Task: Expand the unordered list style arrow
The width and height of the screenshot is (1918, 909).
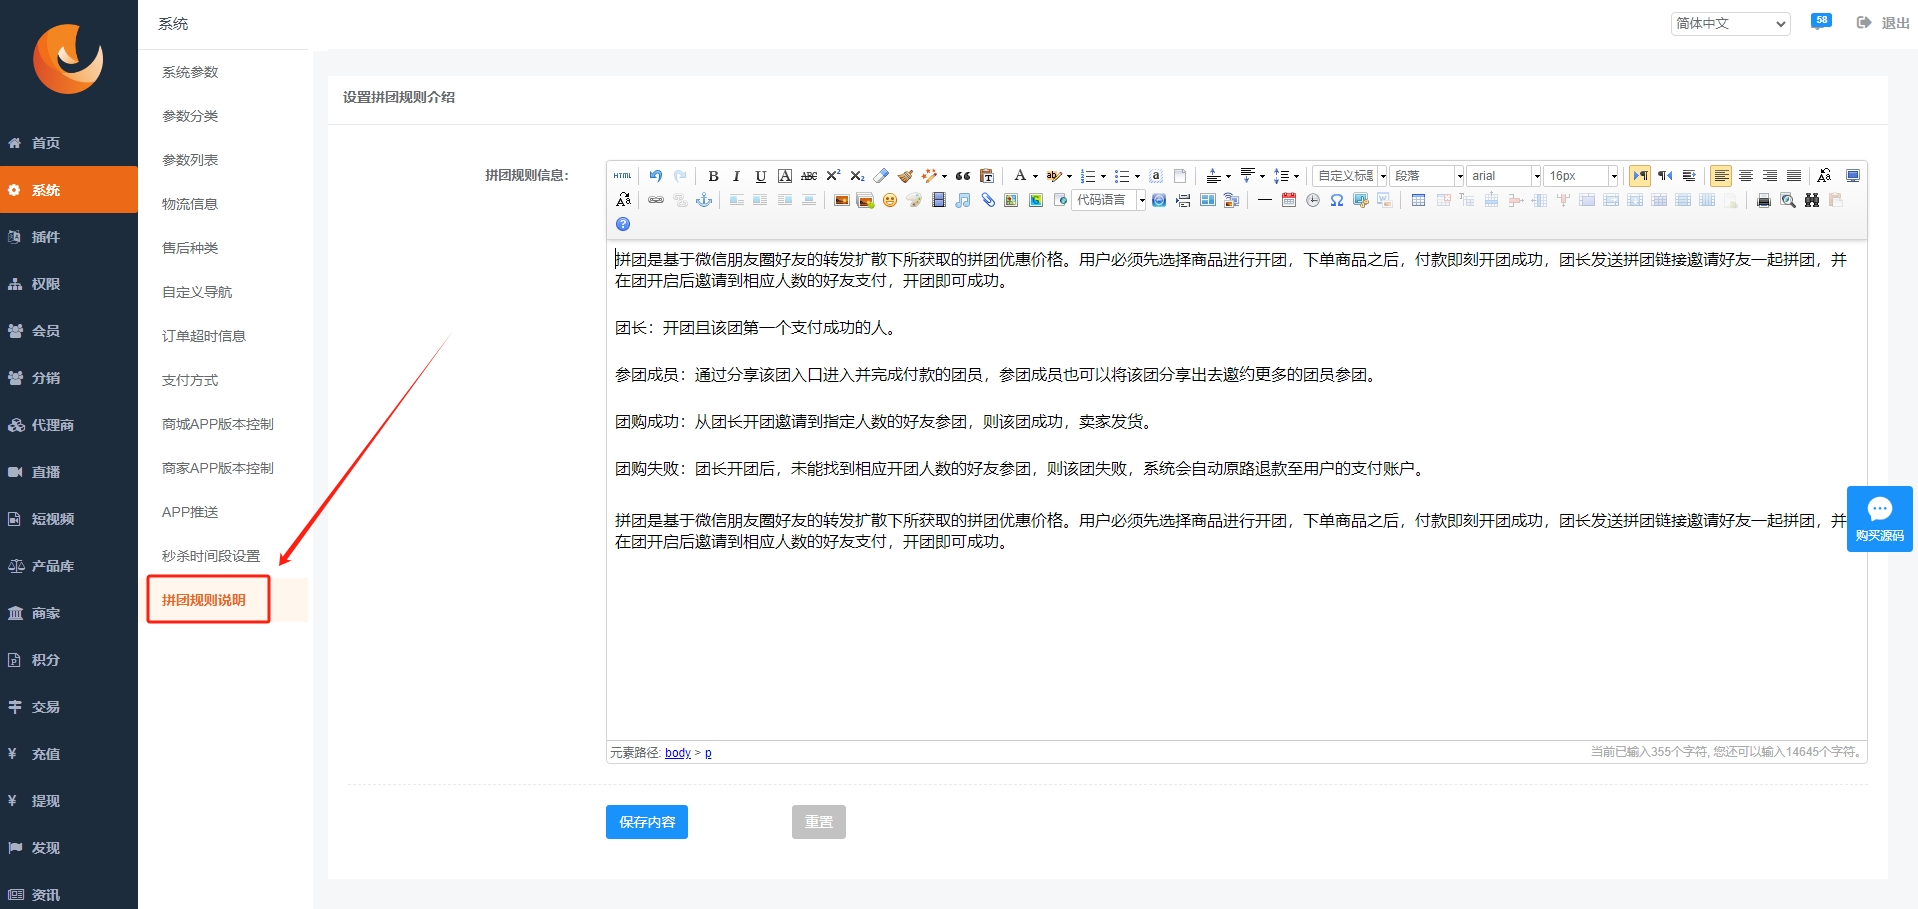Action: tap(1137, 176)
